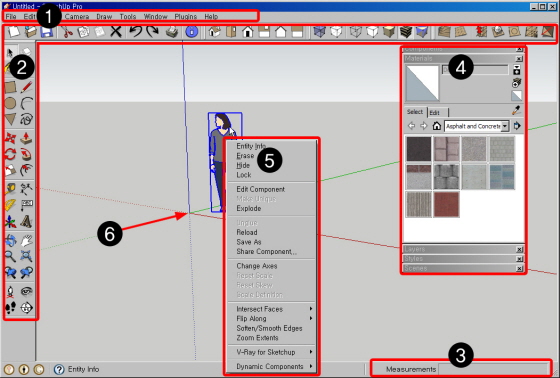Click the Print icon in toolbar

coord(172,31)
